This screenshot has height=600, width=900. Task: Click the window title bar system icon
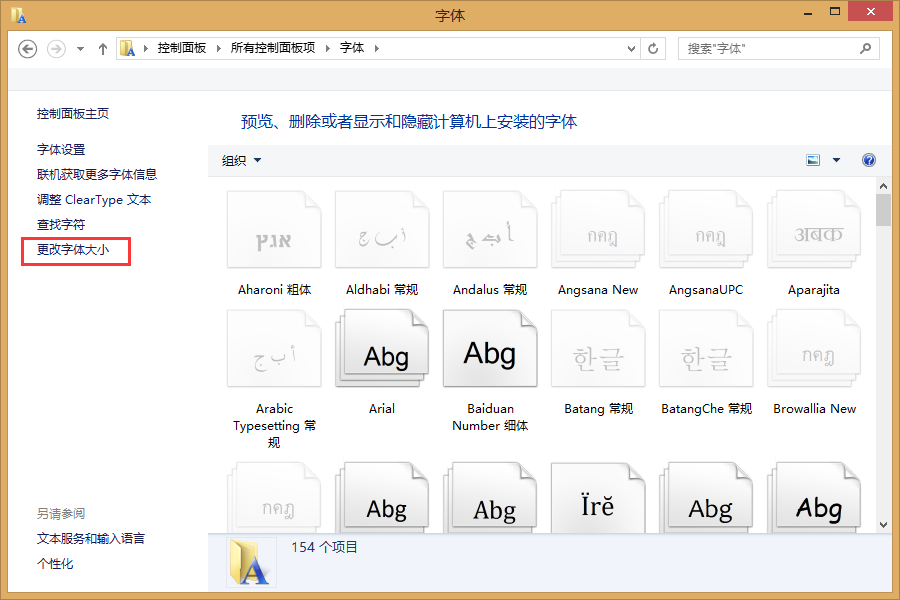(18, 15)
